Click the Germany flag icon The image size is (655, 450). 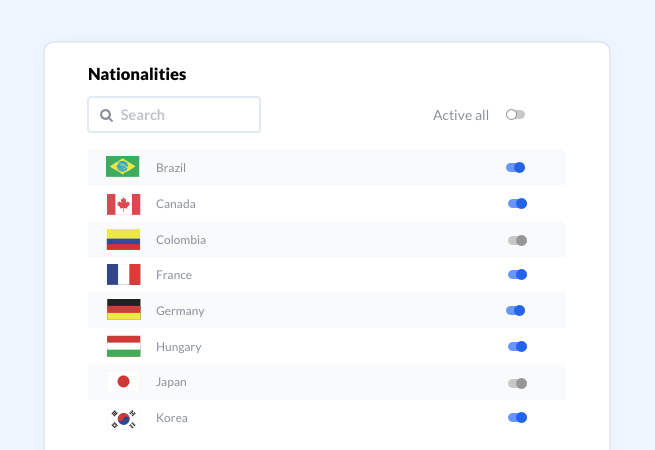pyautogui.click(x=124, y=309)
